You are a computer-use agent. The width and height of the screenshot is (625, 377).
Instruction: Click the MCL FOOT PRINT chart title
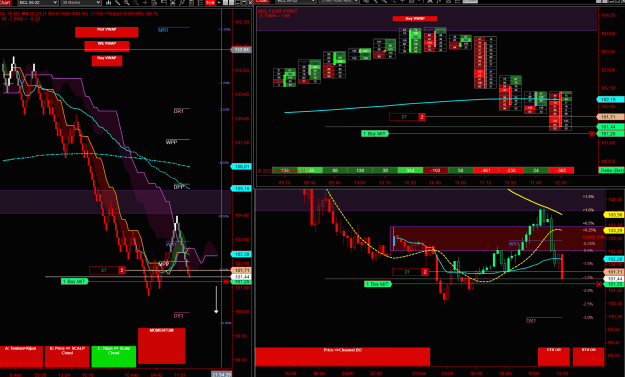pos(277,11)
